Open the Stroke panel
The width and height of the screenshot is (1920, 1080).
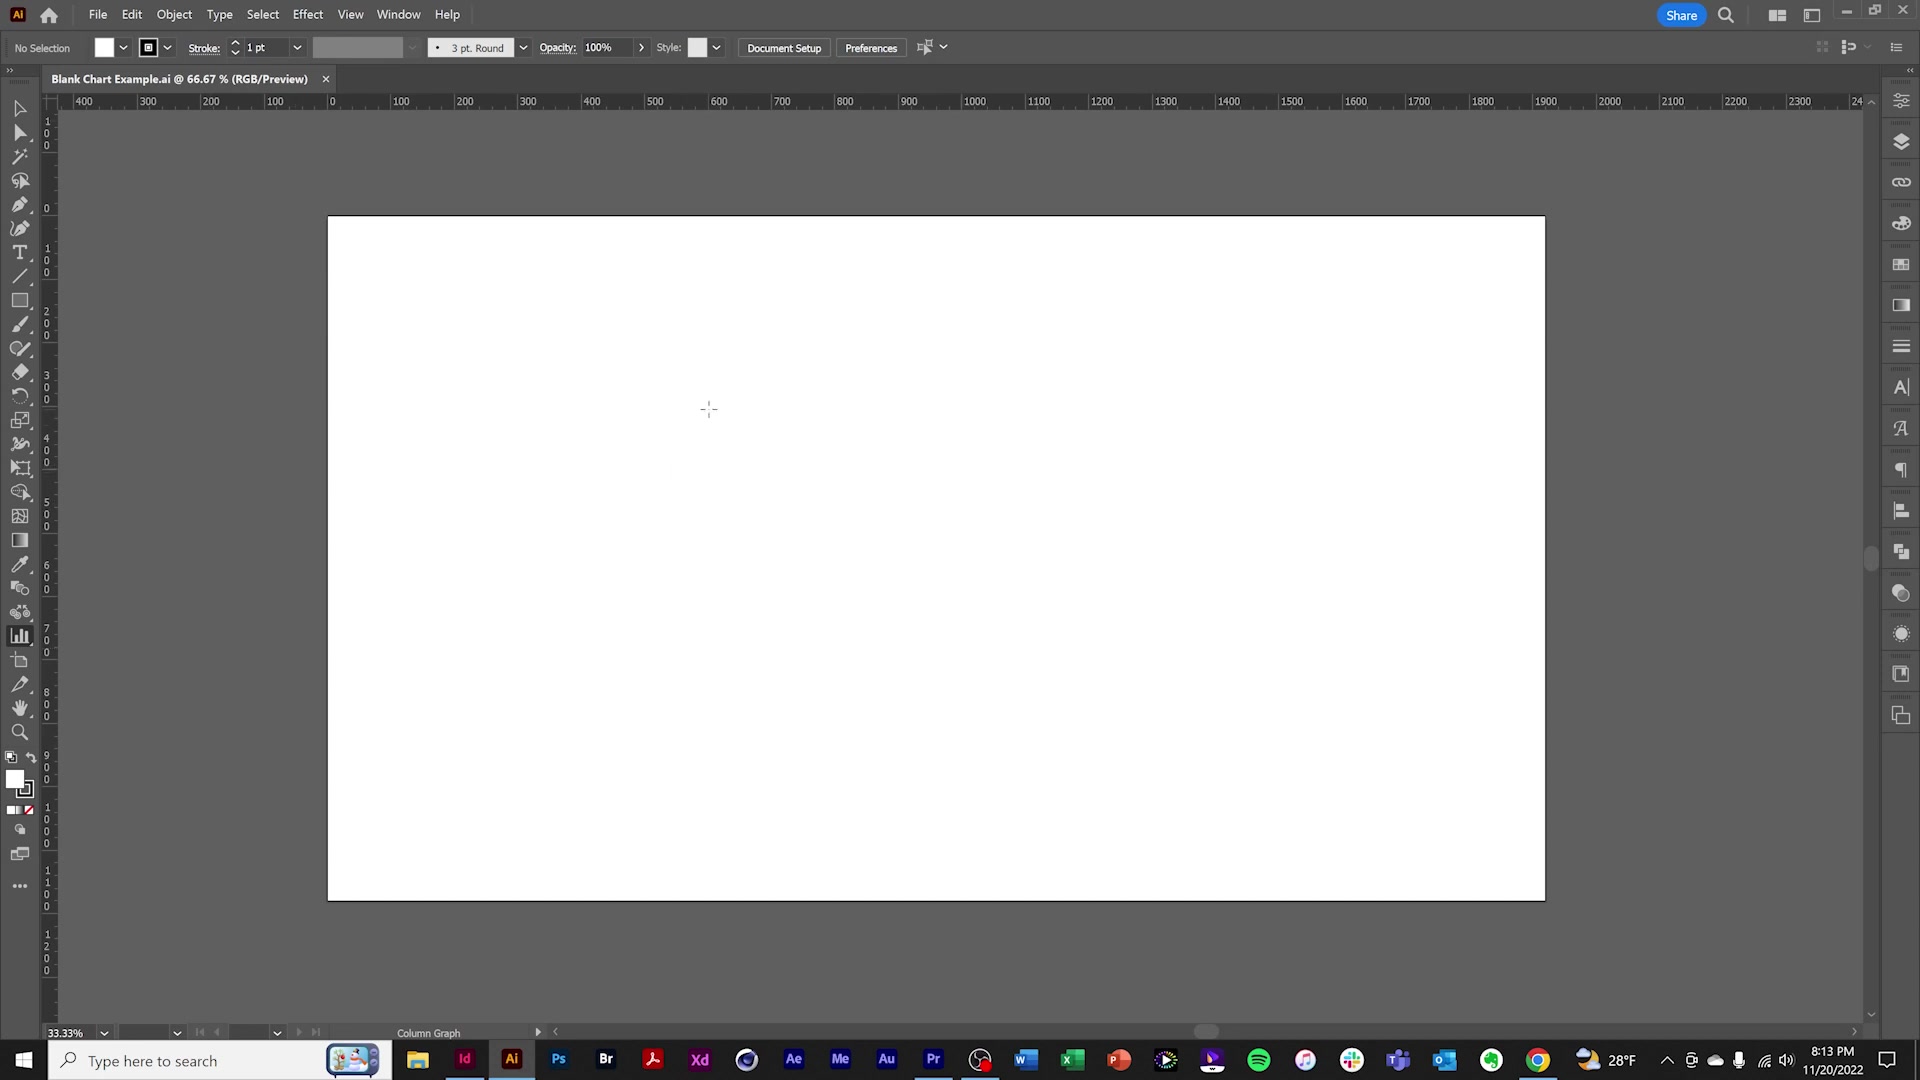[x=1902, y=346]
